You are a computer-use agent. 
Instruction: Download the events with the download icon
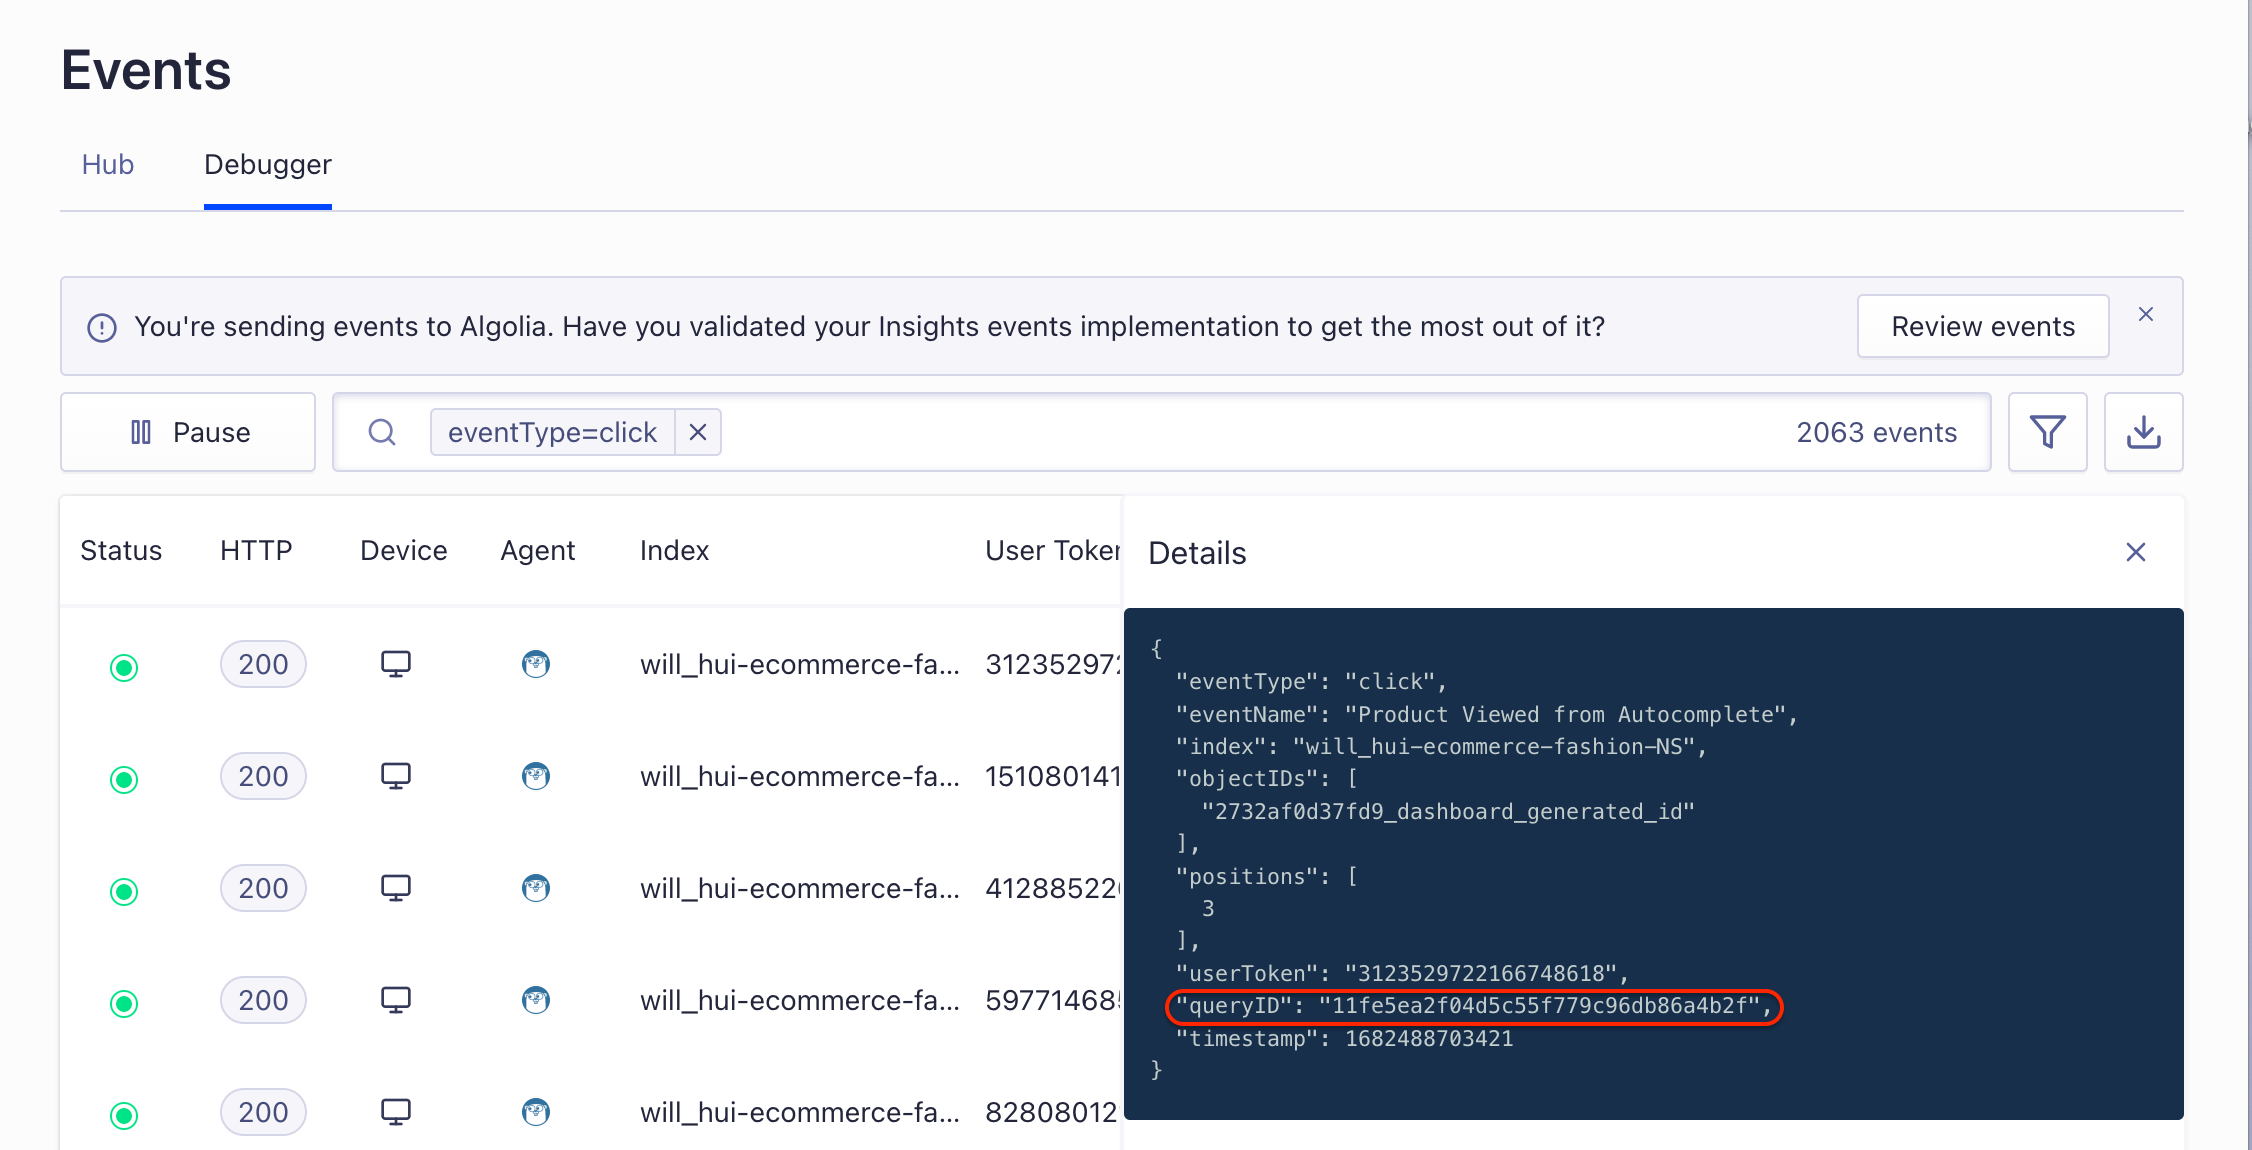coord(2143,432)
